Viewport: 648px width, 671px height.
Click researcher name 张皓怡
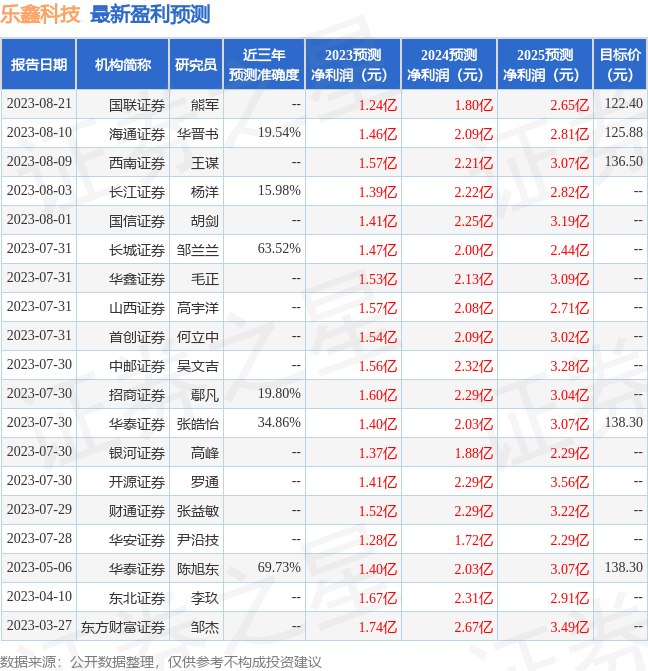coord(198,424)
